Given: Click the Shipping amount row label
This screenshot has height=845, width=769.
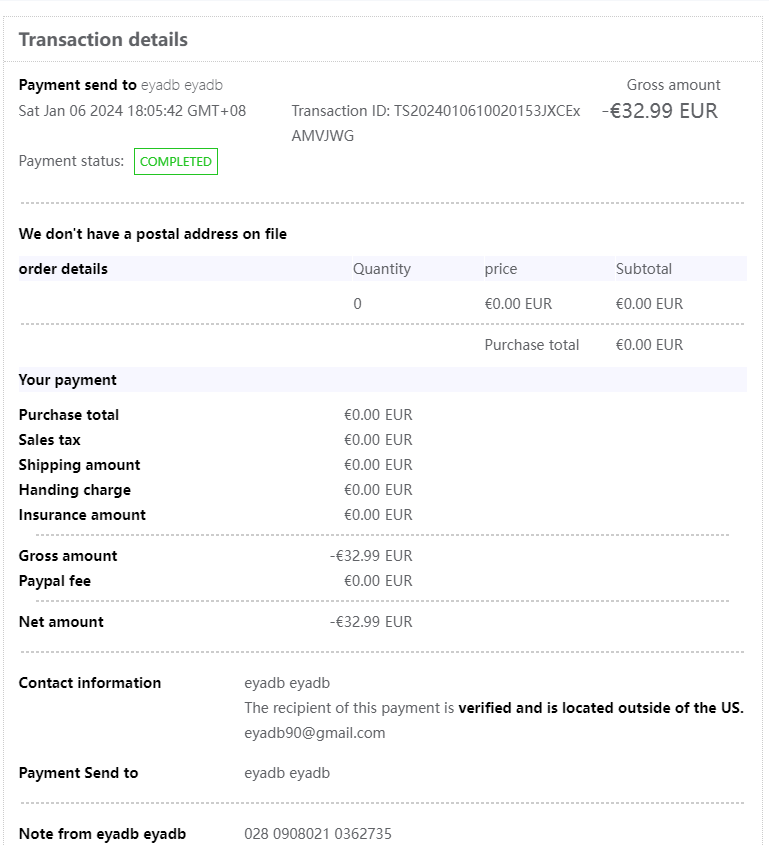Looking at the screenshot, I should [79, 465].
